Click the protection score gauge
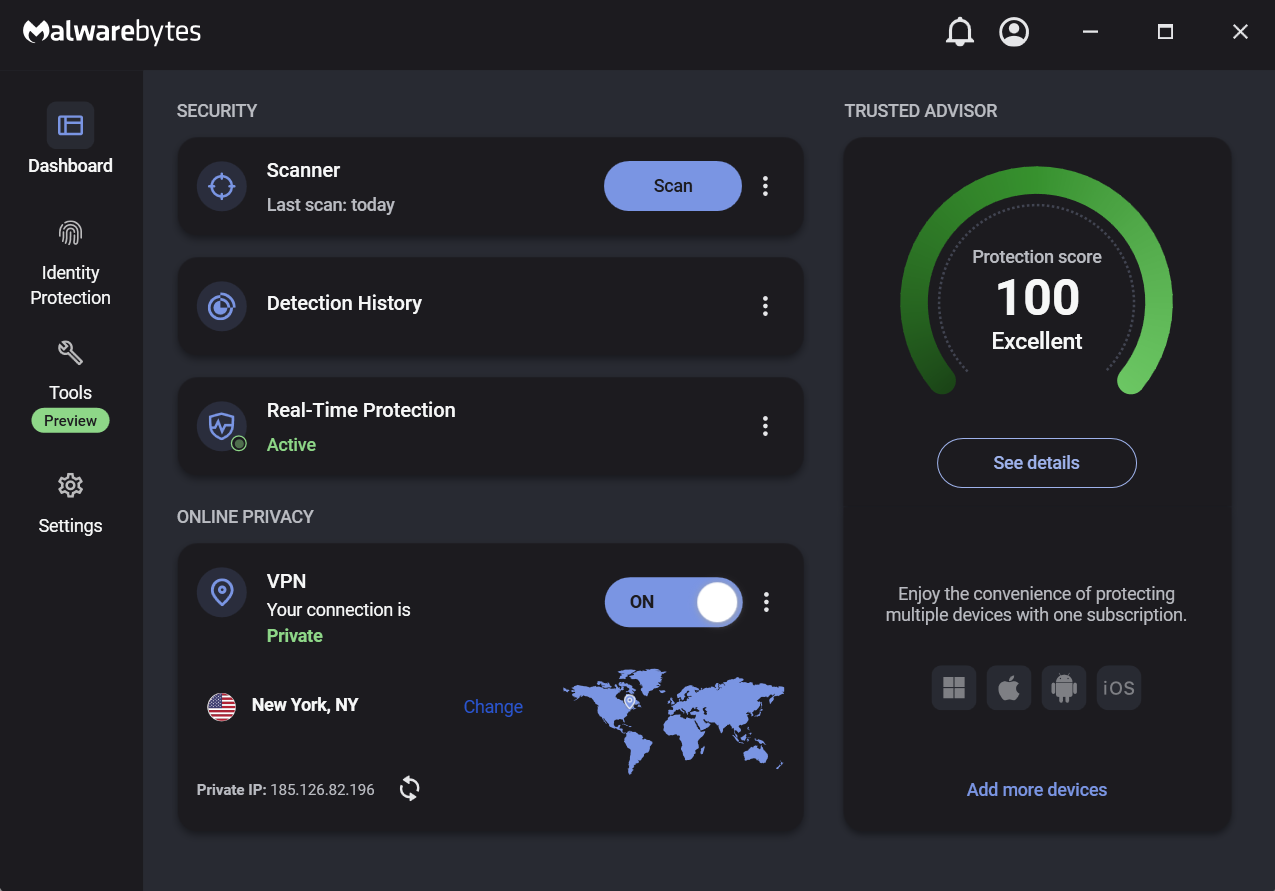Screen dimensions: 1275x891 (1037, 282)
